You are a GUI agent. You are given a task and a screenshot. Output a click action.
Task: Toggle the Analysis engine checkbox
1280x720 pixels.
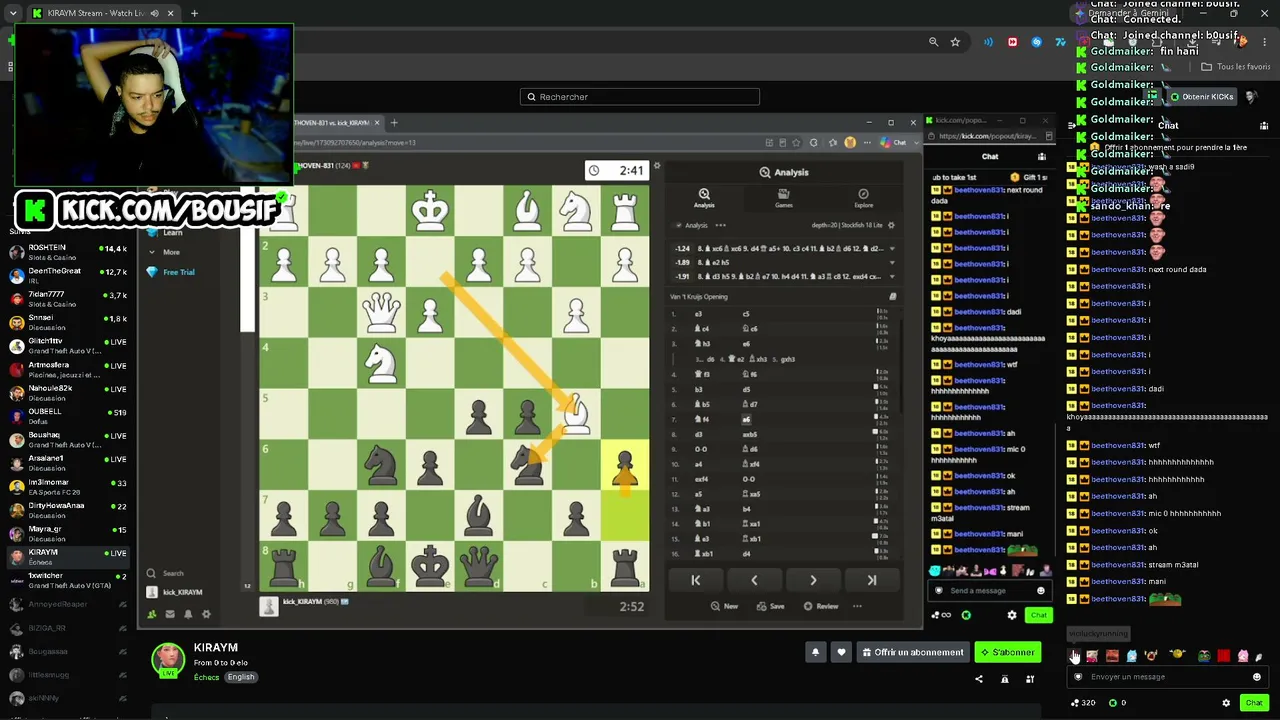677,225
